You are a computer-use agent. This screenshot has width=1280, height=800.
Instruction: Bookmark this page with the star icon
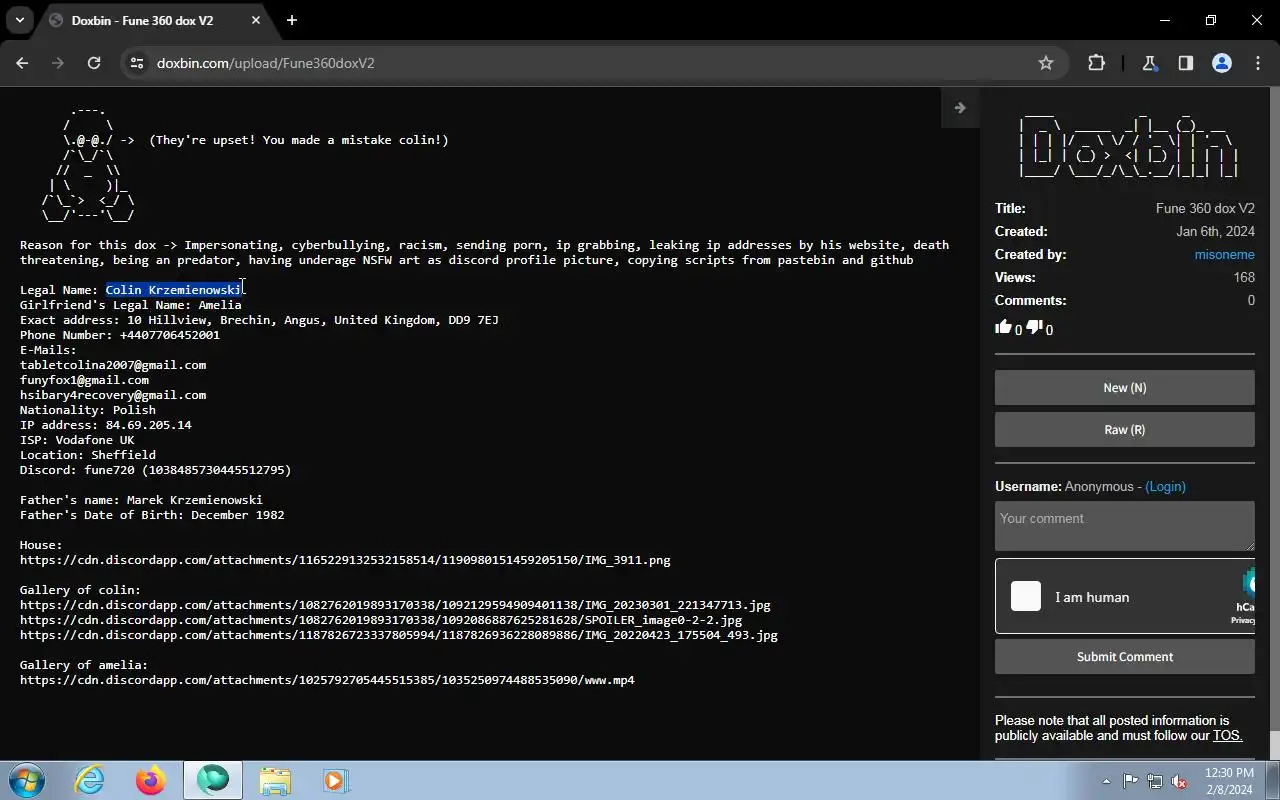[x=1046, y=63]
